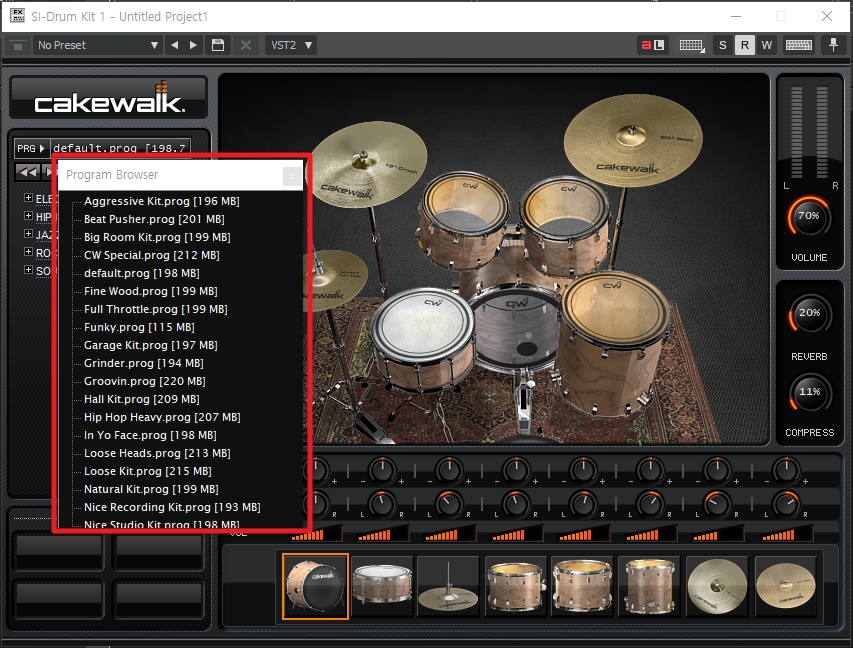Select Hall Kit.prog [209 MB]

[141, 399]
